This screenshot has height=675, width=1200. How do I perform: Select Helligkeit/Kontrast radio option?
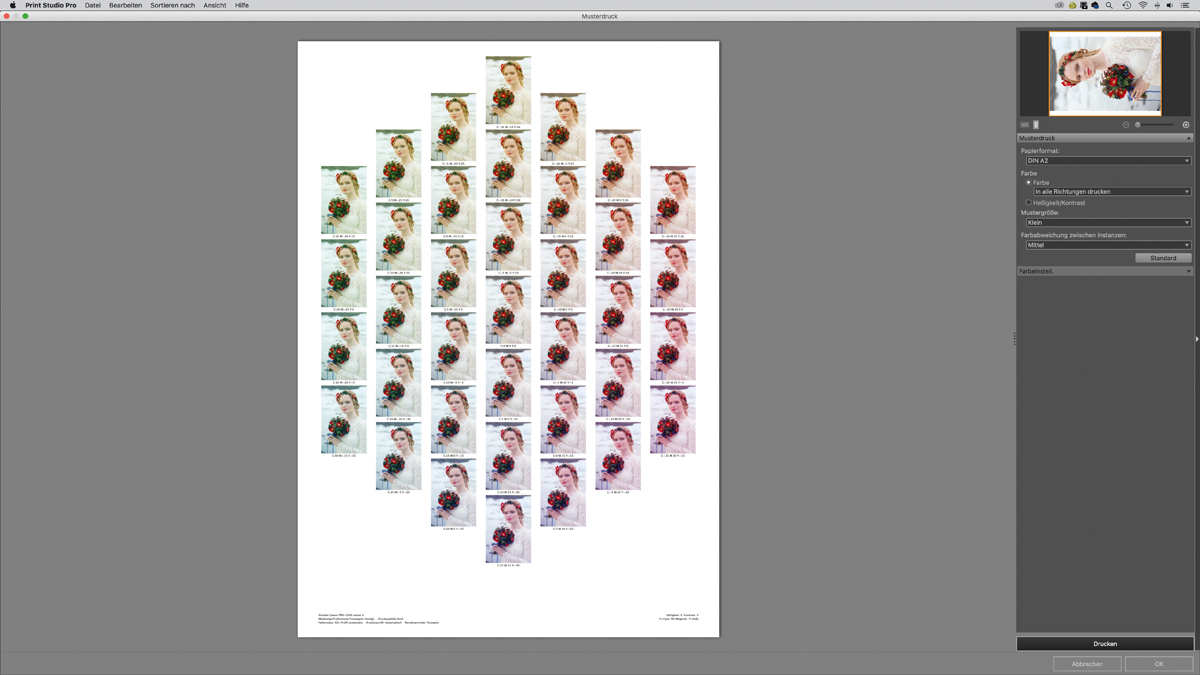click(x=1028, y=203)
